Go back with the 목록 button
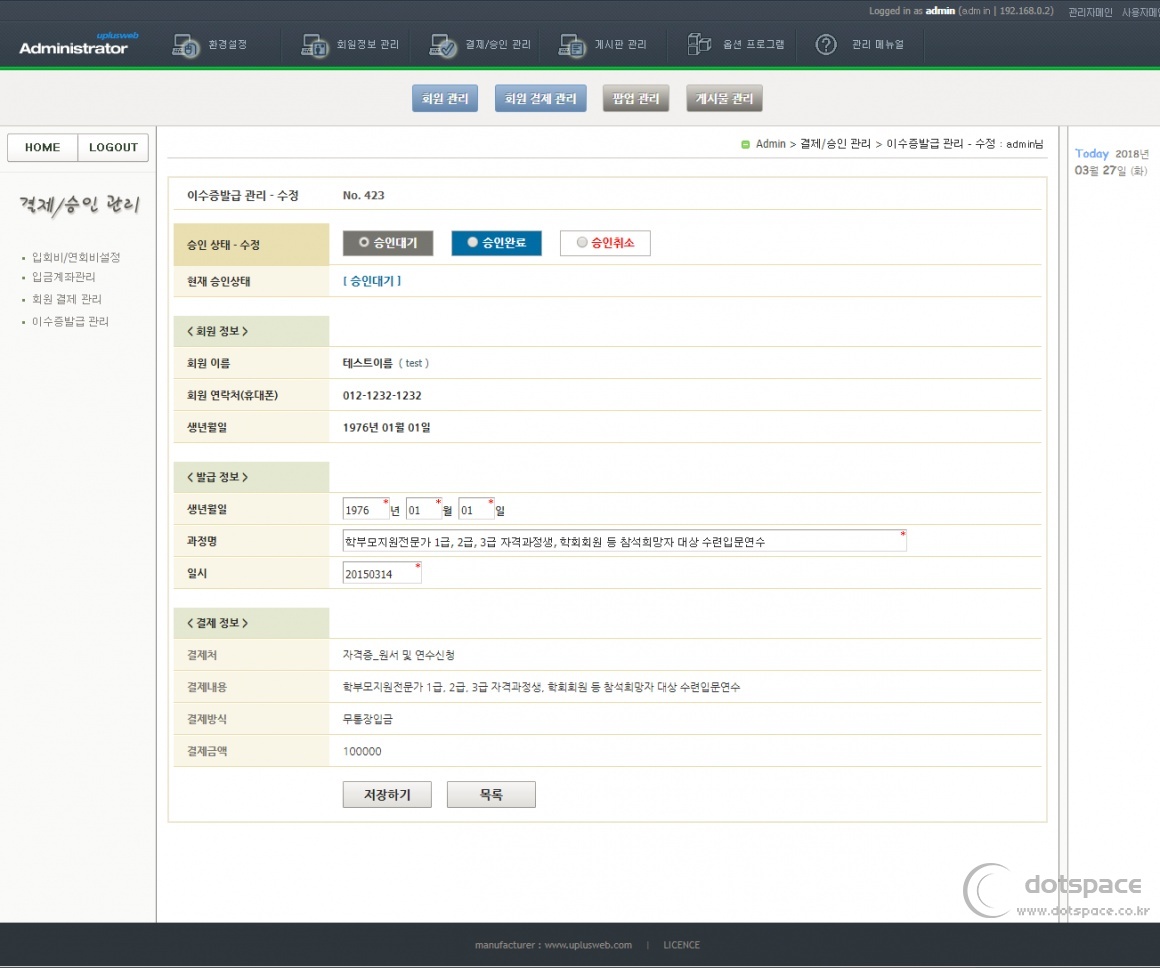The image size is (1160, 968). coord(491,795)
